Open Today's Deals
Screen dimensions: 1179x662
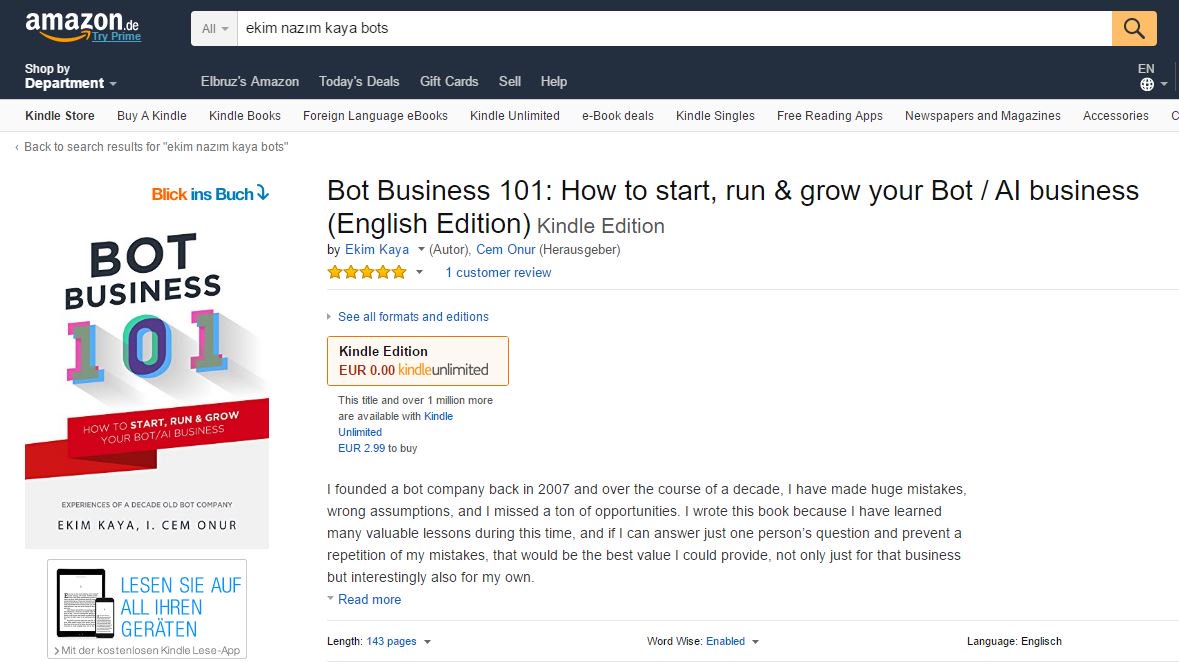click(359, 81)
